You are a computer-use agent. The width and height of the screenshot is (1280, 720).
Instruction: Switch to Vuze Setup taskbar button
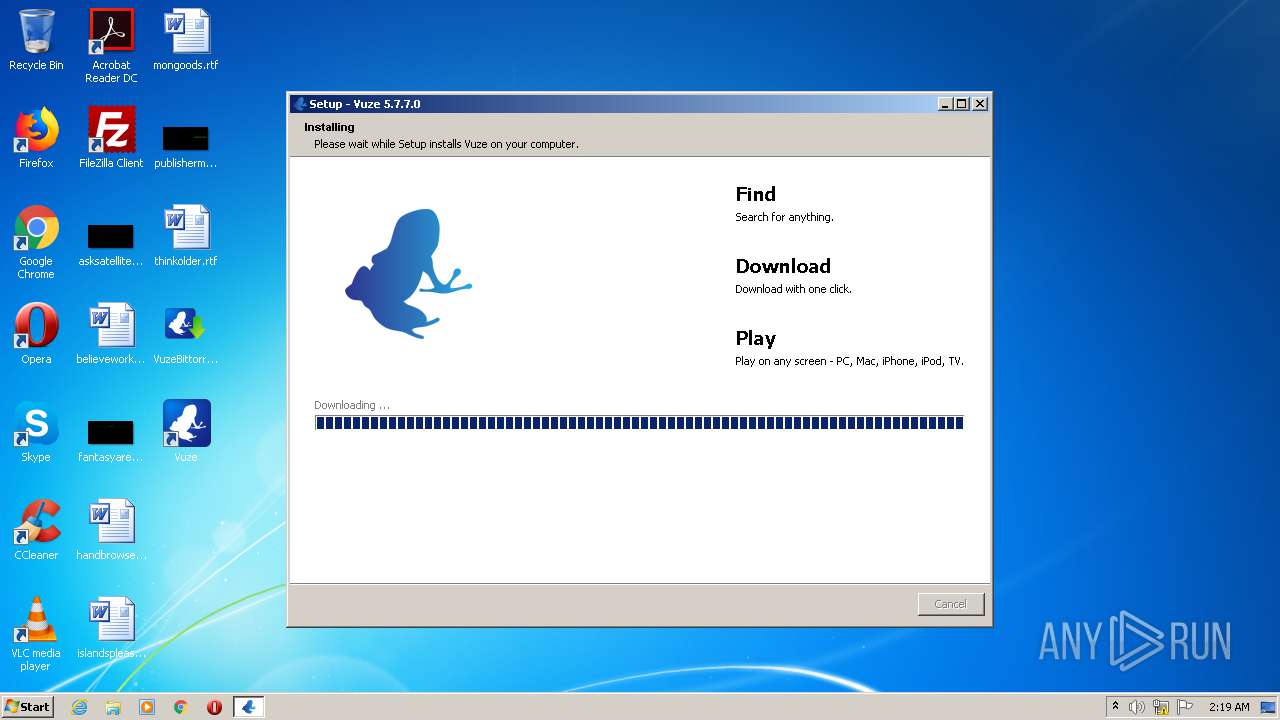click(249, 707)
